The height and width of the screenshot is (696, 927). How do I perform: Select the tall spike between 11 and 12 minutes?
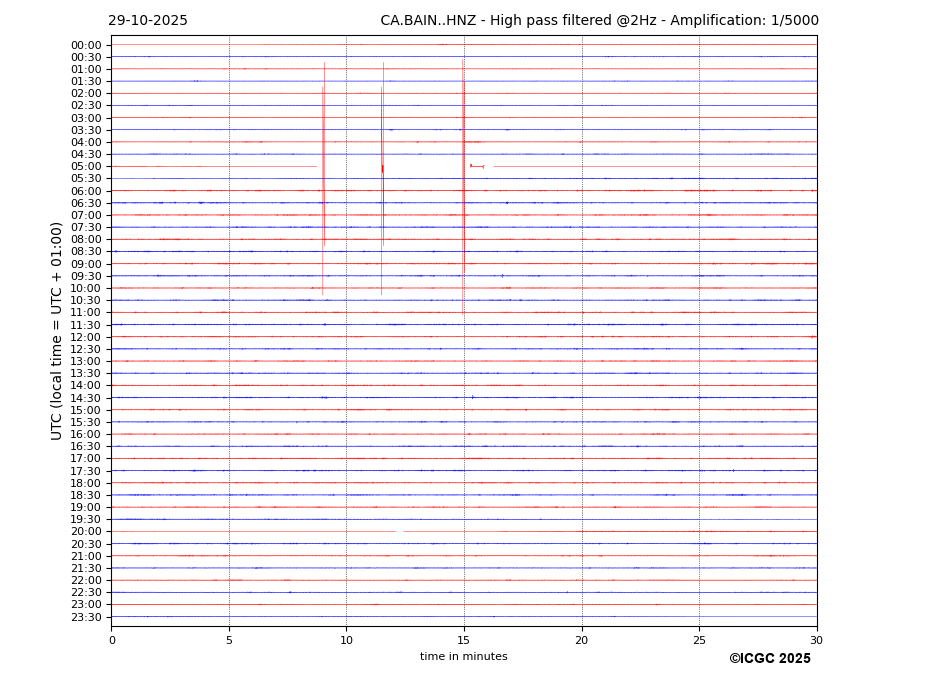point(382,170)
